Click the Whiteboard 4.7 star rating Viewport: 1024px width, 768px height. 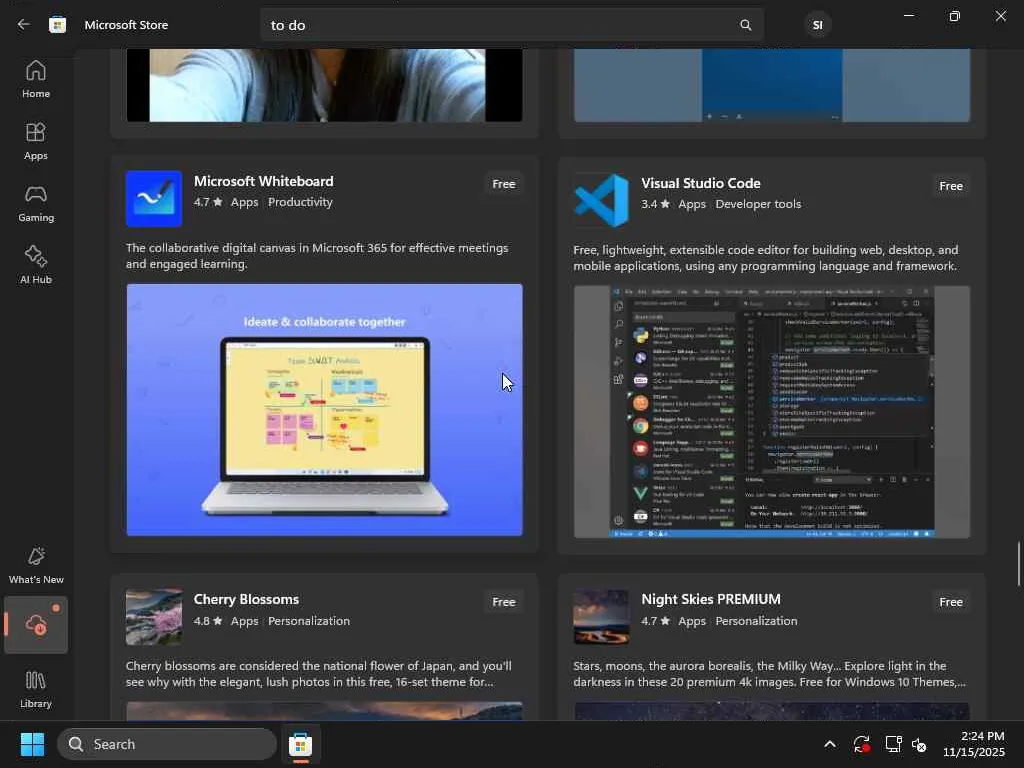(208, 202)
